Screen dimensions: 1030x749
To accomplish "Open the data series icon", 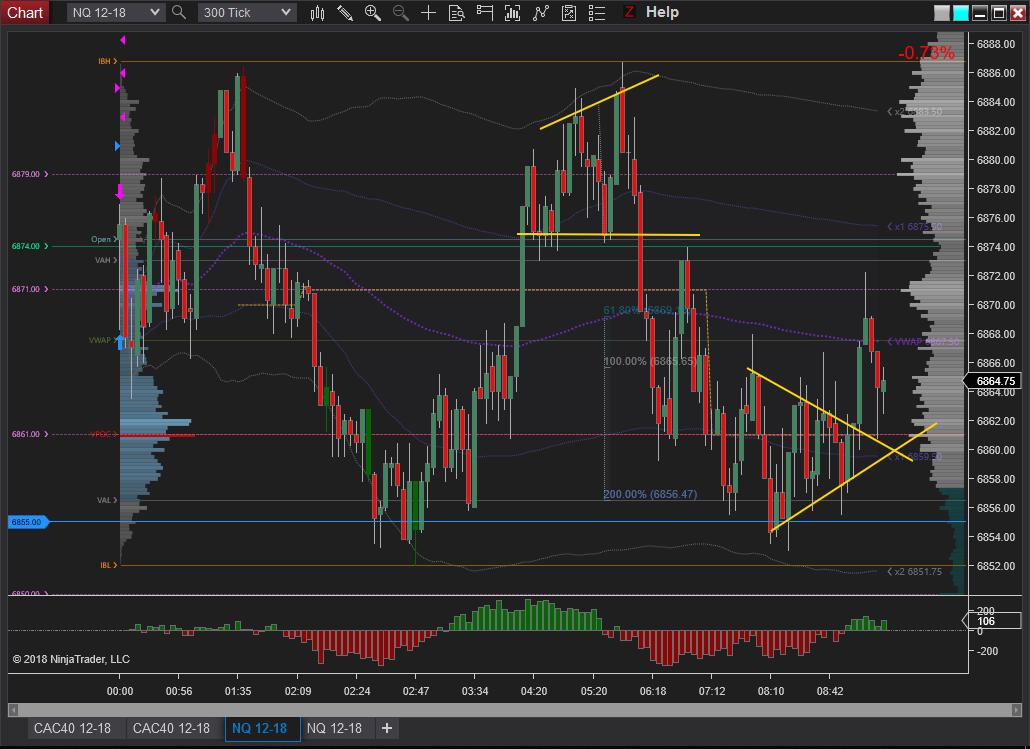I will 512,12.
